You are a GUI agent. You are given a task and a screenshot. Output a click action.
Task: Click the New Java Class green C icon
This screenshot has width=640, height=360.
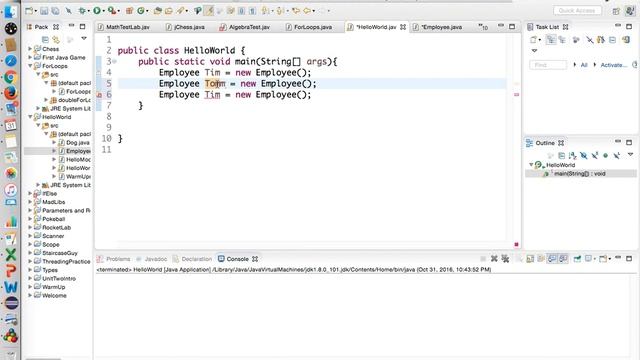[x=141, y=11]
